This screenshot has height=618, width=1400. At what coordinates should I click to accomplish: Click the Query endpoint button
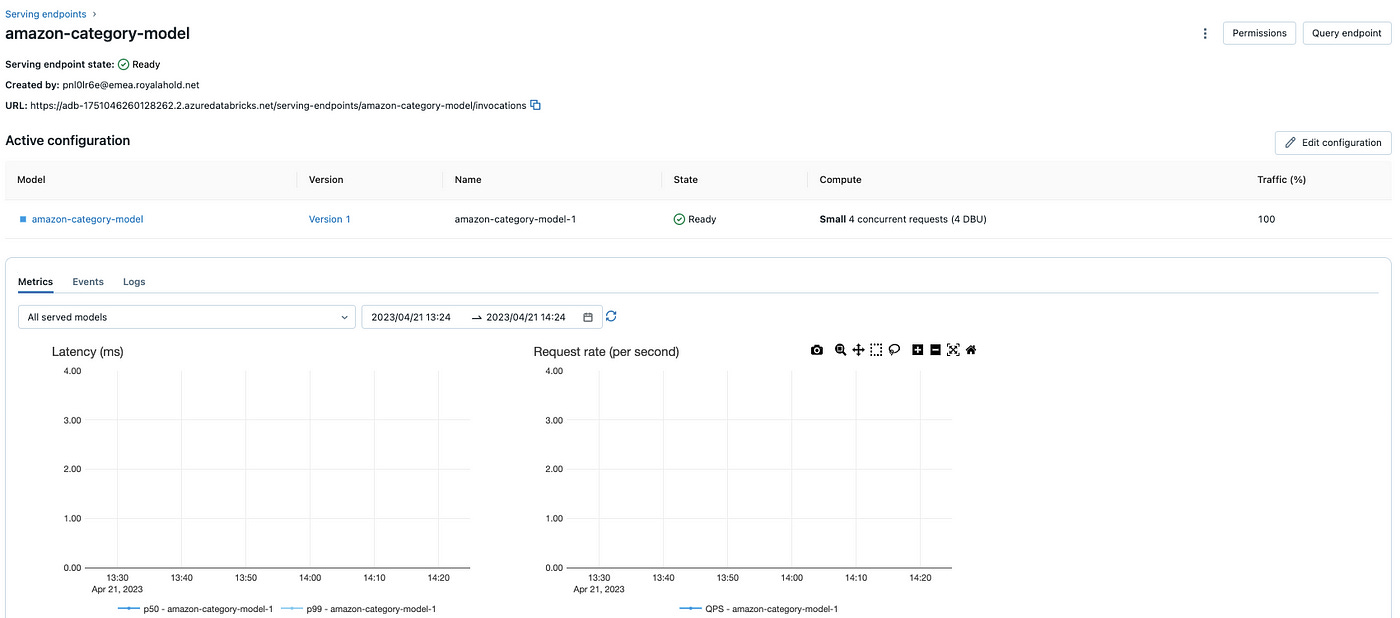pos(1346,33)
